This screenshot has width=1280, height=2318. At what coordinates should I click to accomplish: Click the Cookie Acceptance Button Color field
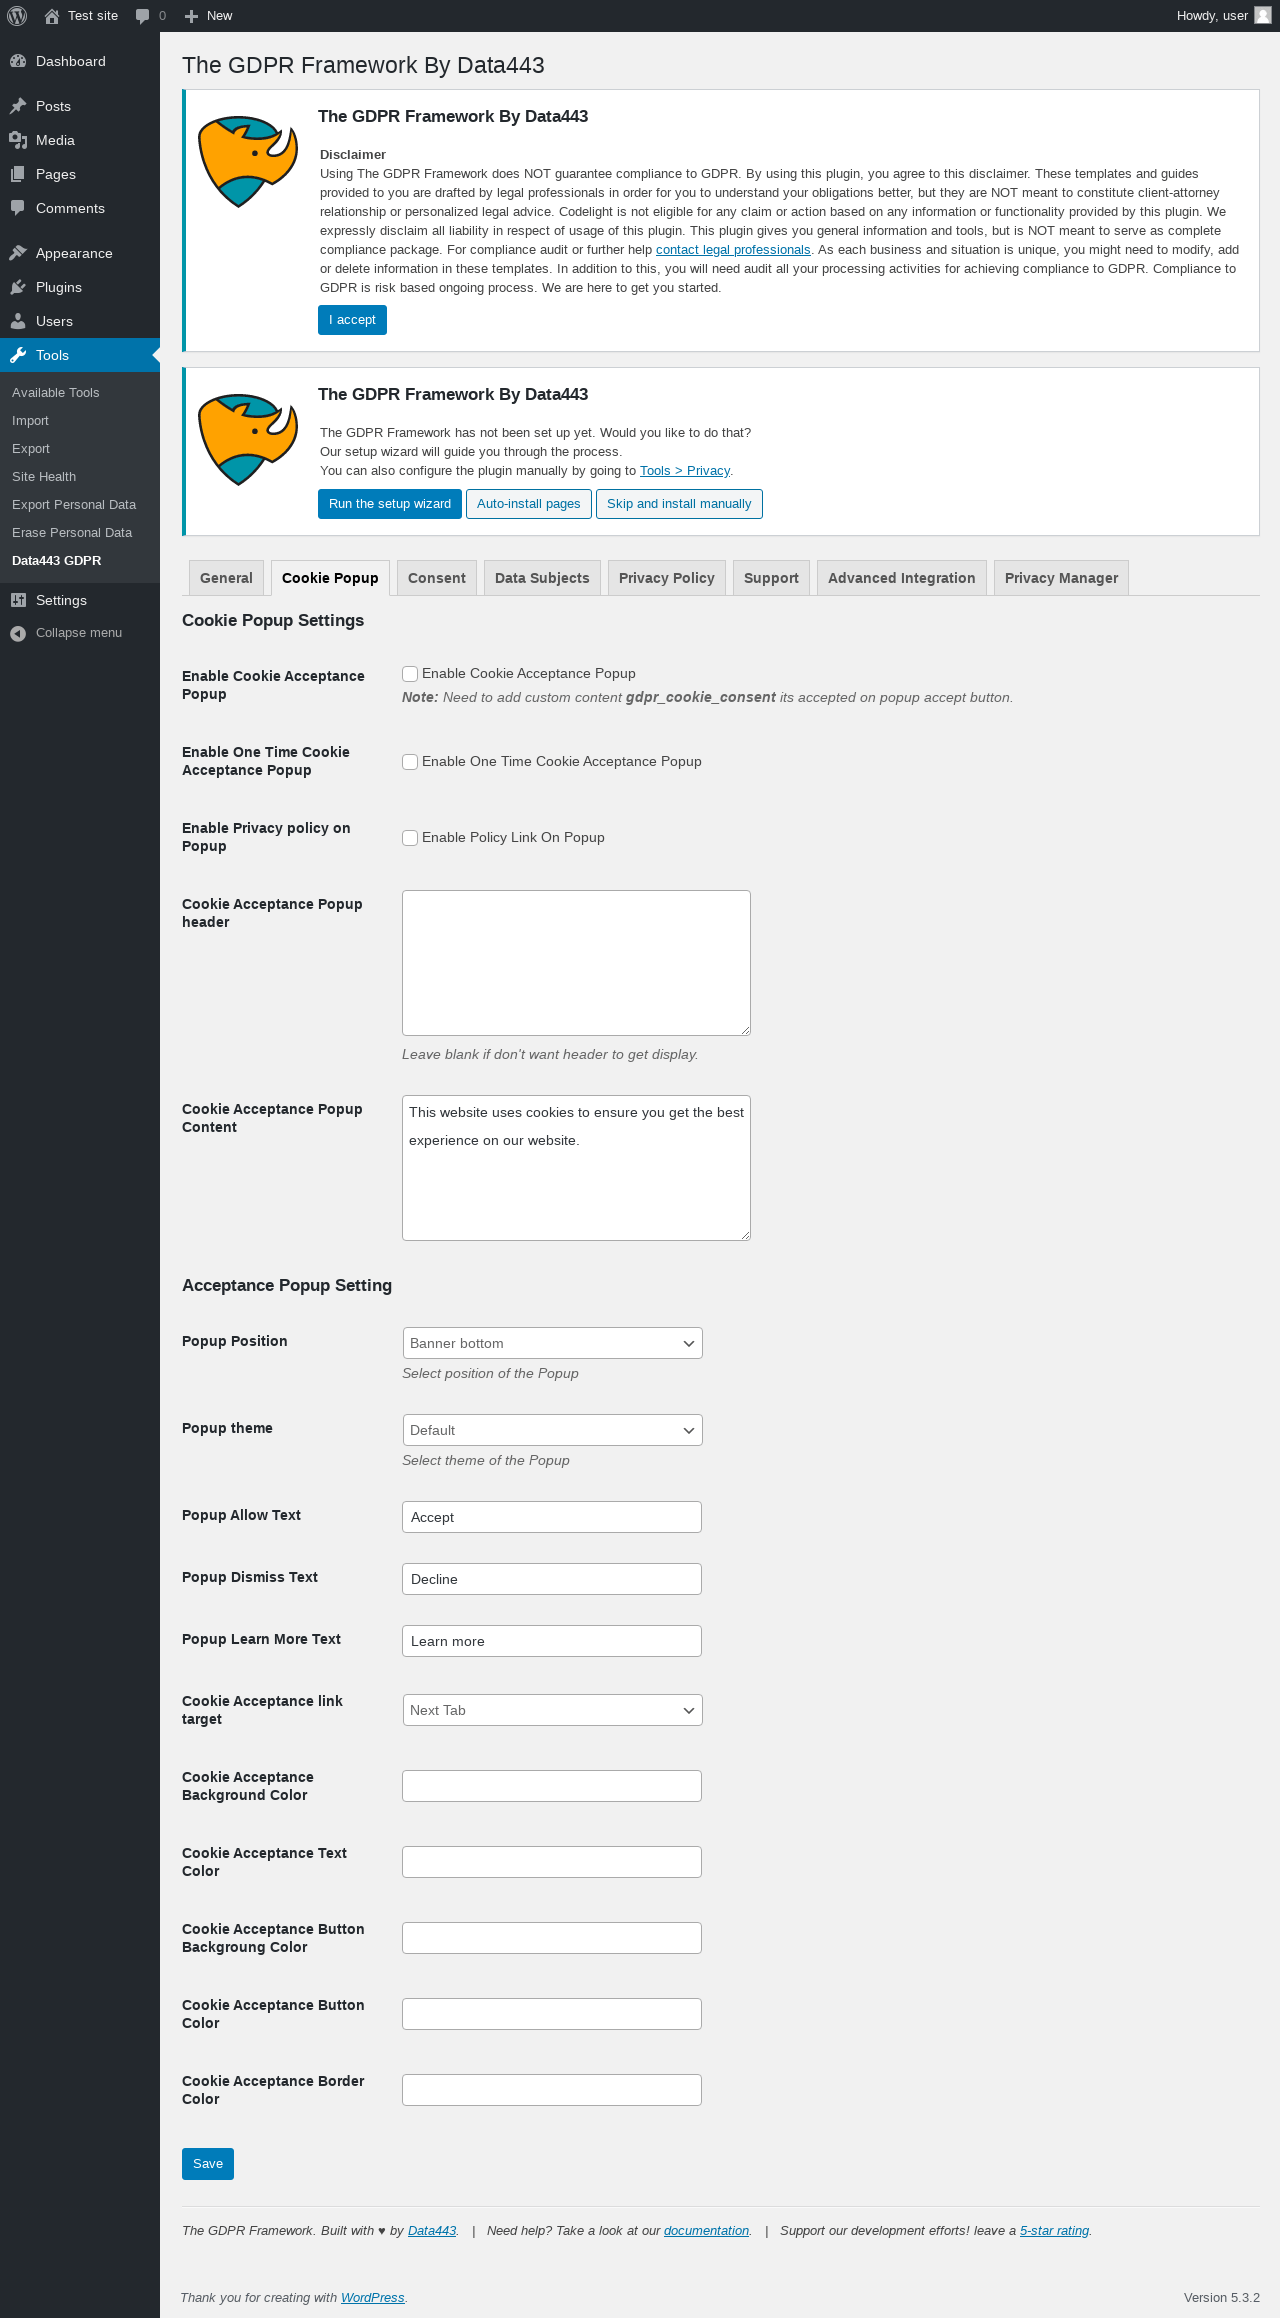tap(552, 2014)
